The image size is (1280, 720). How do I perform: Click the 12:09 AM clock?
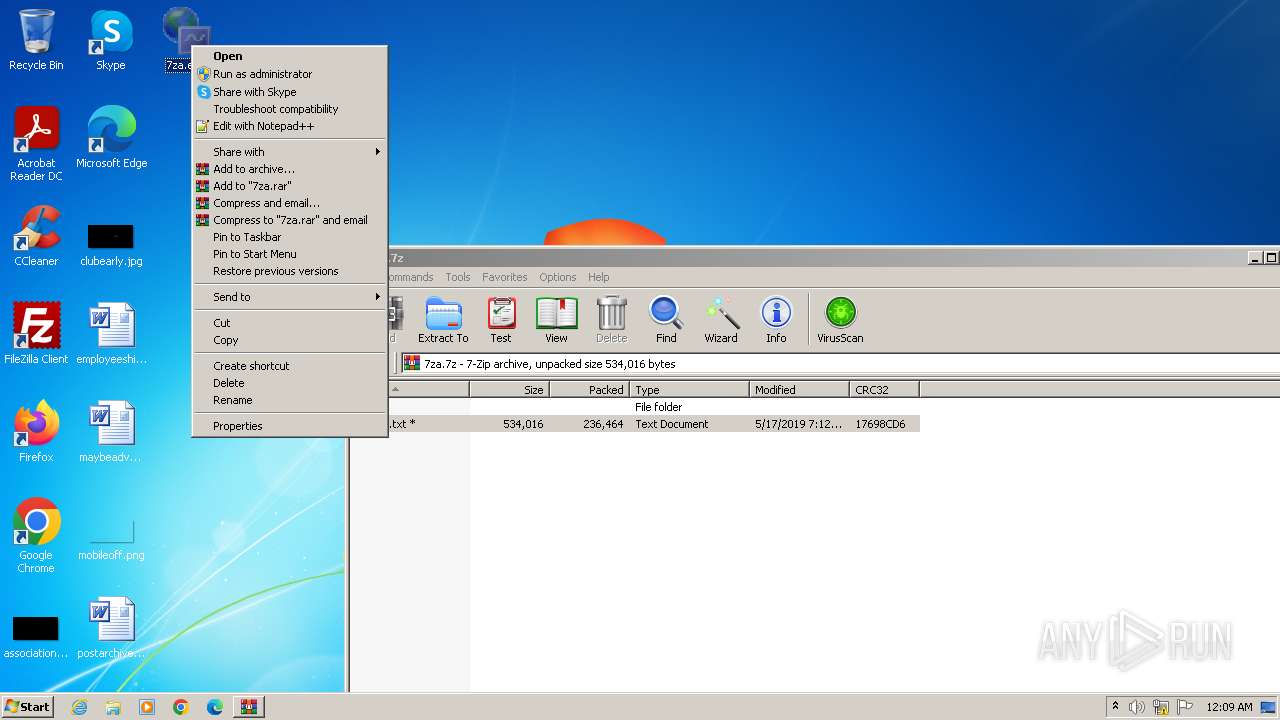coord(1229,707)
